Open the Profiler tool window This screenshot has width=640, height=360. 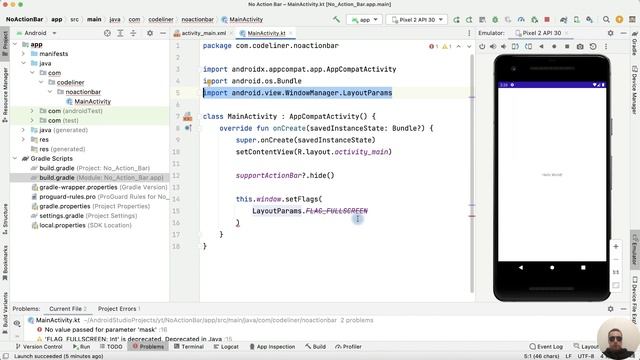coord(348,347)
